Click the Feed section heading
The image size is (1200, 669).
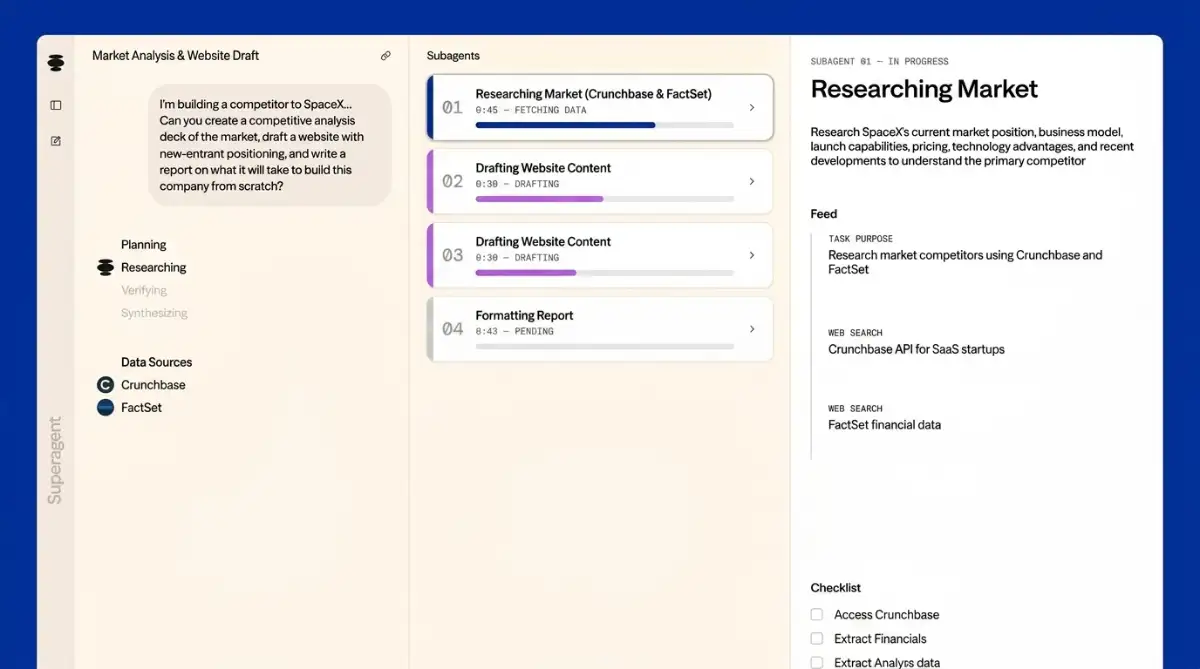(x=824, y=214)
